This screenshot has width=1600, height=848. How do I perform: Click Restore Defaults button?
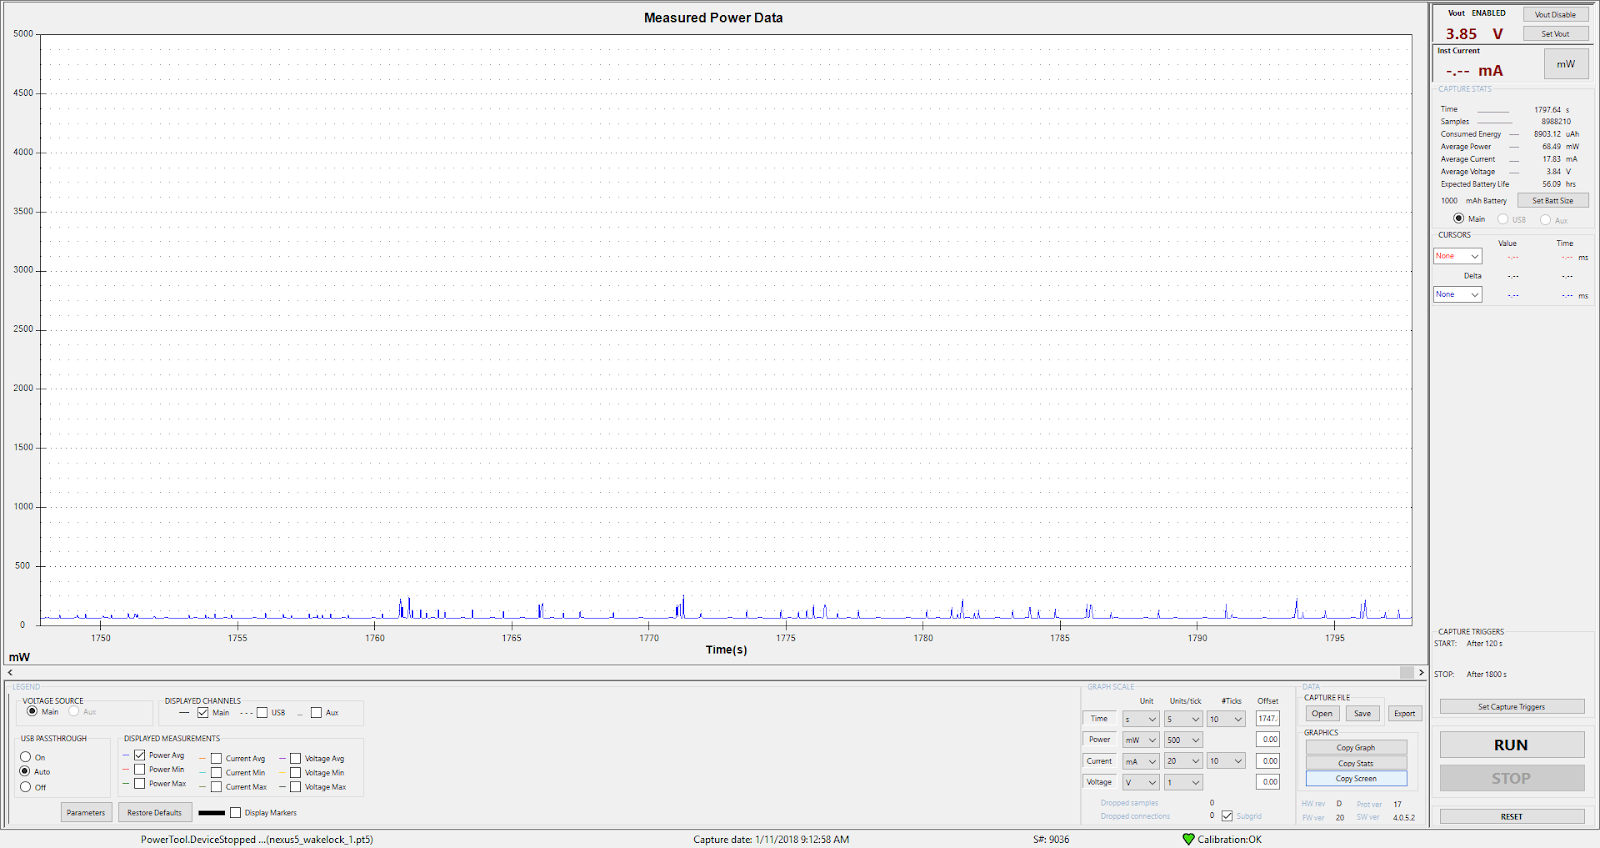coord(155,812)
